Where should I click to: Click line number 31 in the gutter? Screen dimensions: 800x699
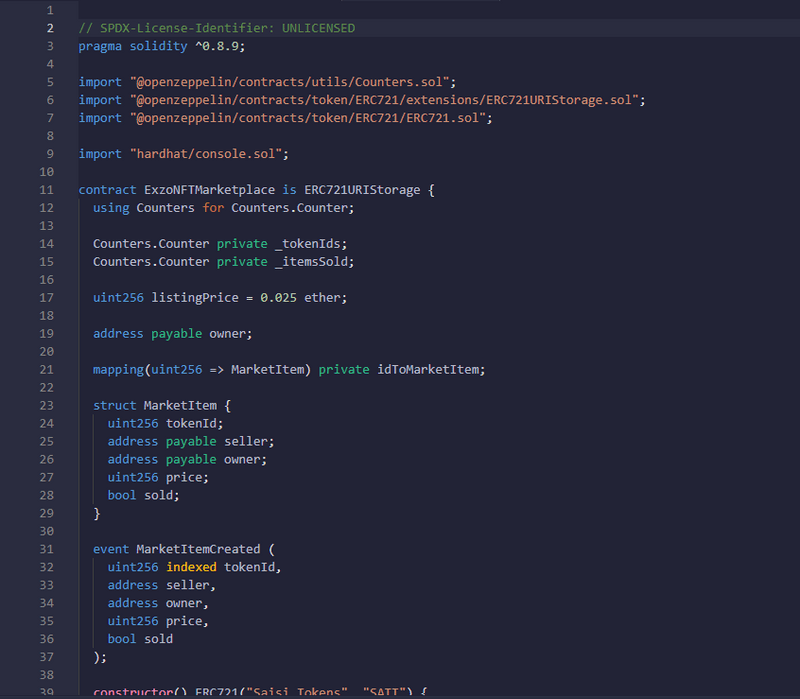point(46,549)
